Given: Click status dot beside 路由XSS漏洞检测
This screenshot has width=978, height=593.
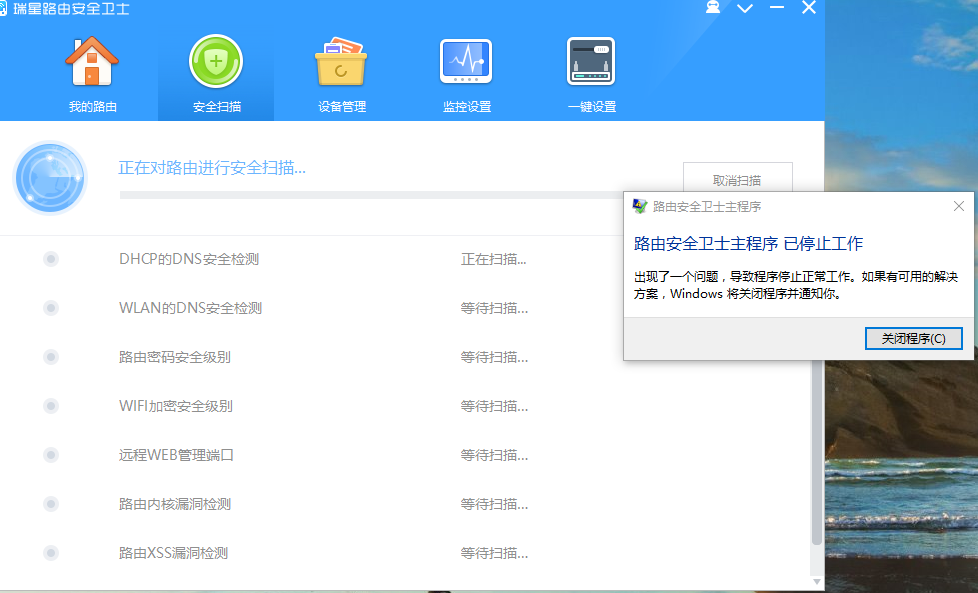Looking at the screenshot, I should pyautogui.click(x=51, y=553).
